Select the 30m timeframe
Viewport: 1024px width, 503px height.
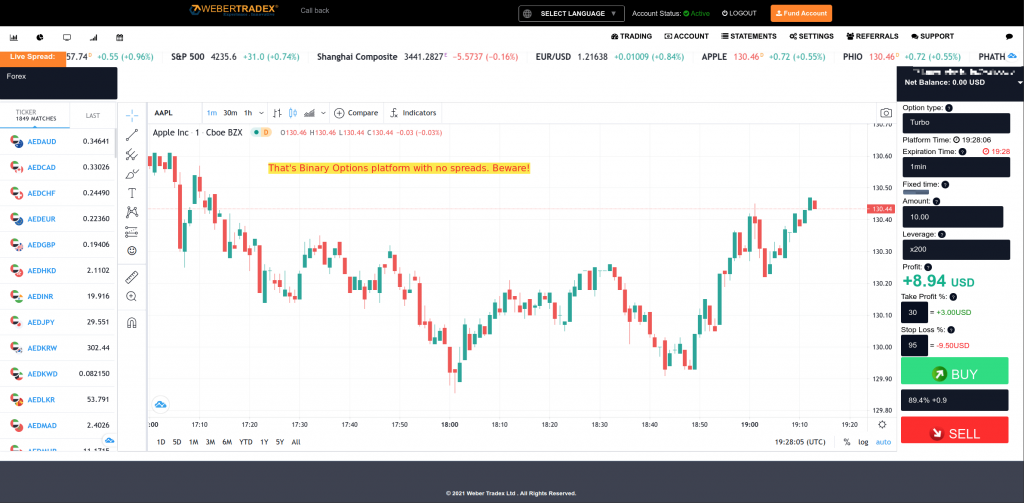coord(230,113)
